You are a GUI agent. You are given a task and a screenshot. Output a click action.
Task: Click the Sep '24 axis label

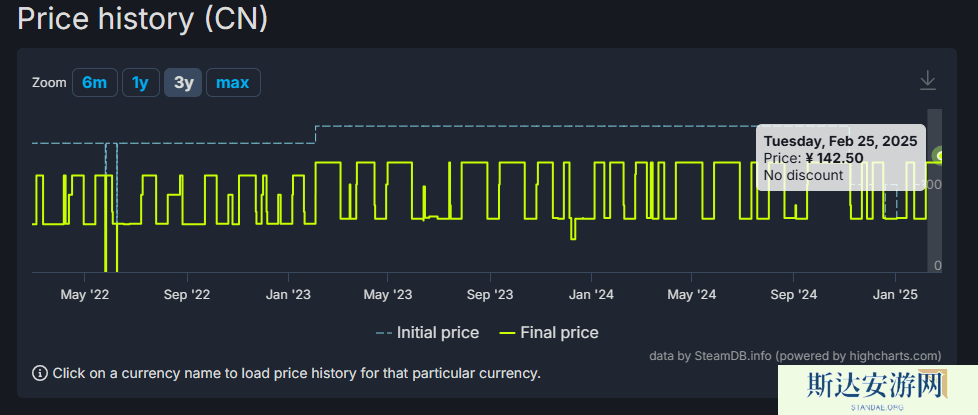[794, 294]
